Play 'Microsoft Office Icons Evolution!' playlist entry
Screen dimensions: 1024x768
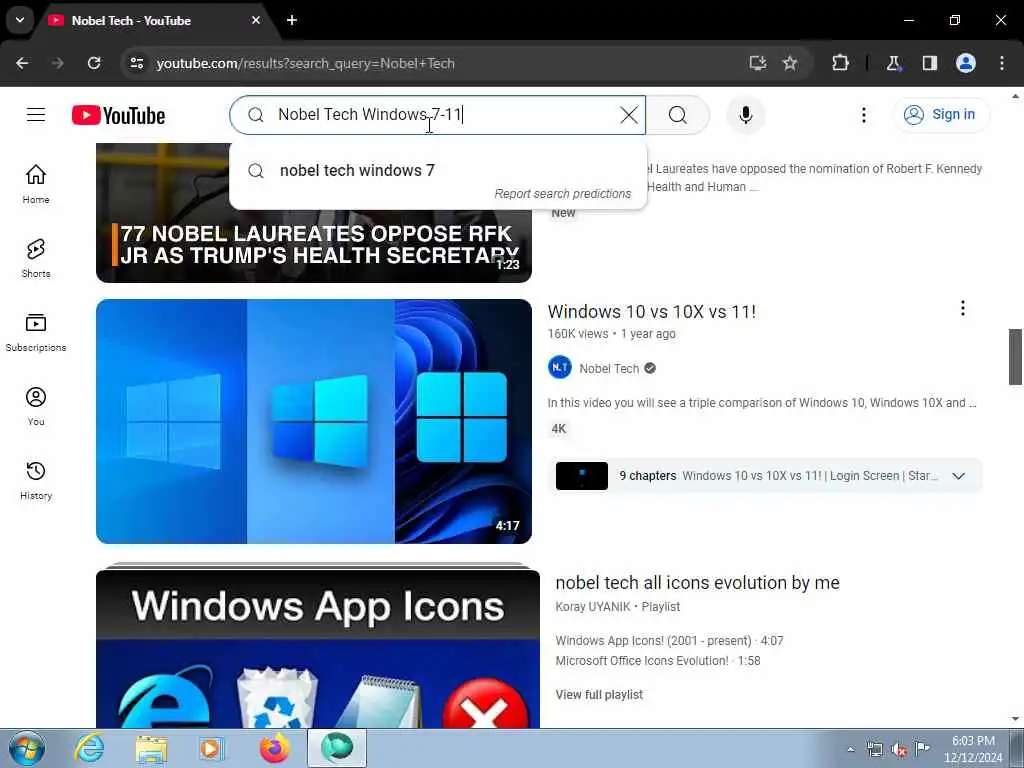658,661
